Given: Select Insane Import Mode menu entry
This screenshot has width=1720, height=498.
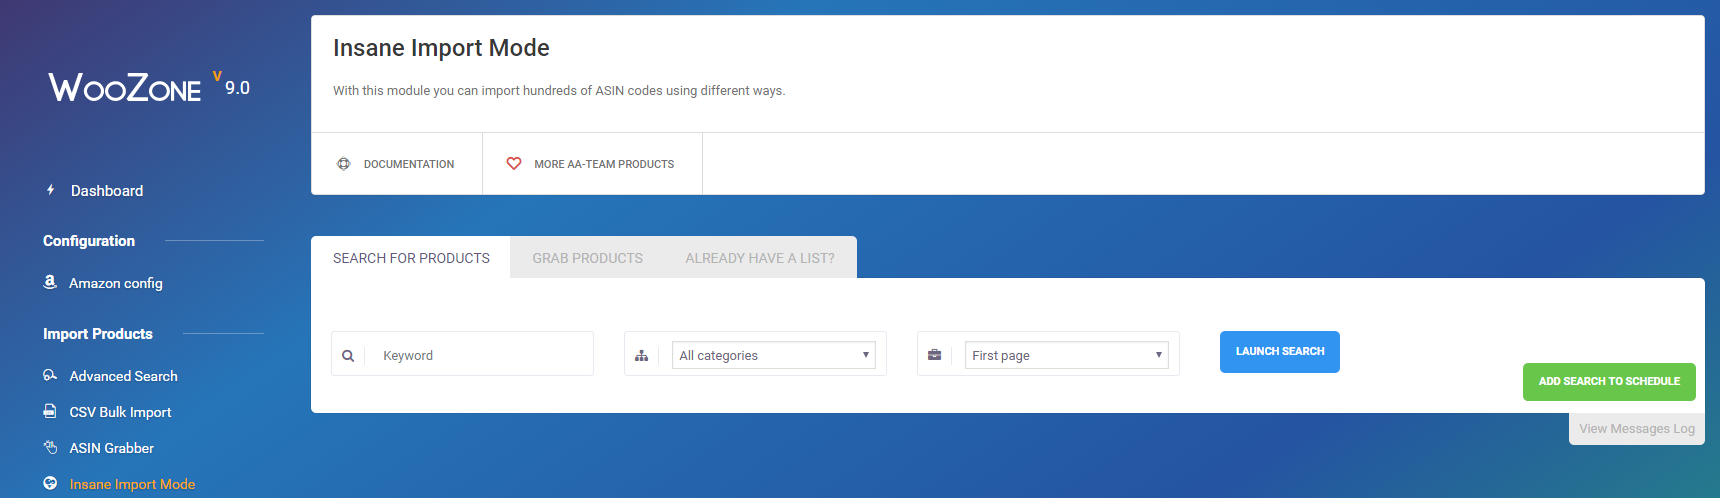Looking at the screenshot, I should (x=132, y=485).
